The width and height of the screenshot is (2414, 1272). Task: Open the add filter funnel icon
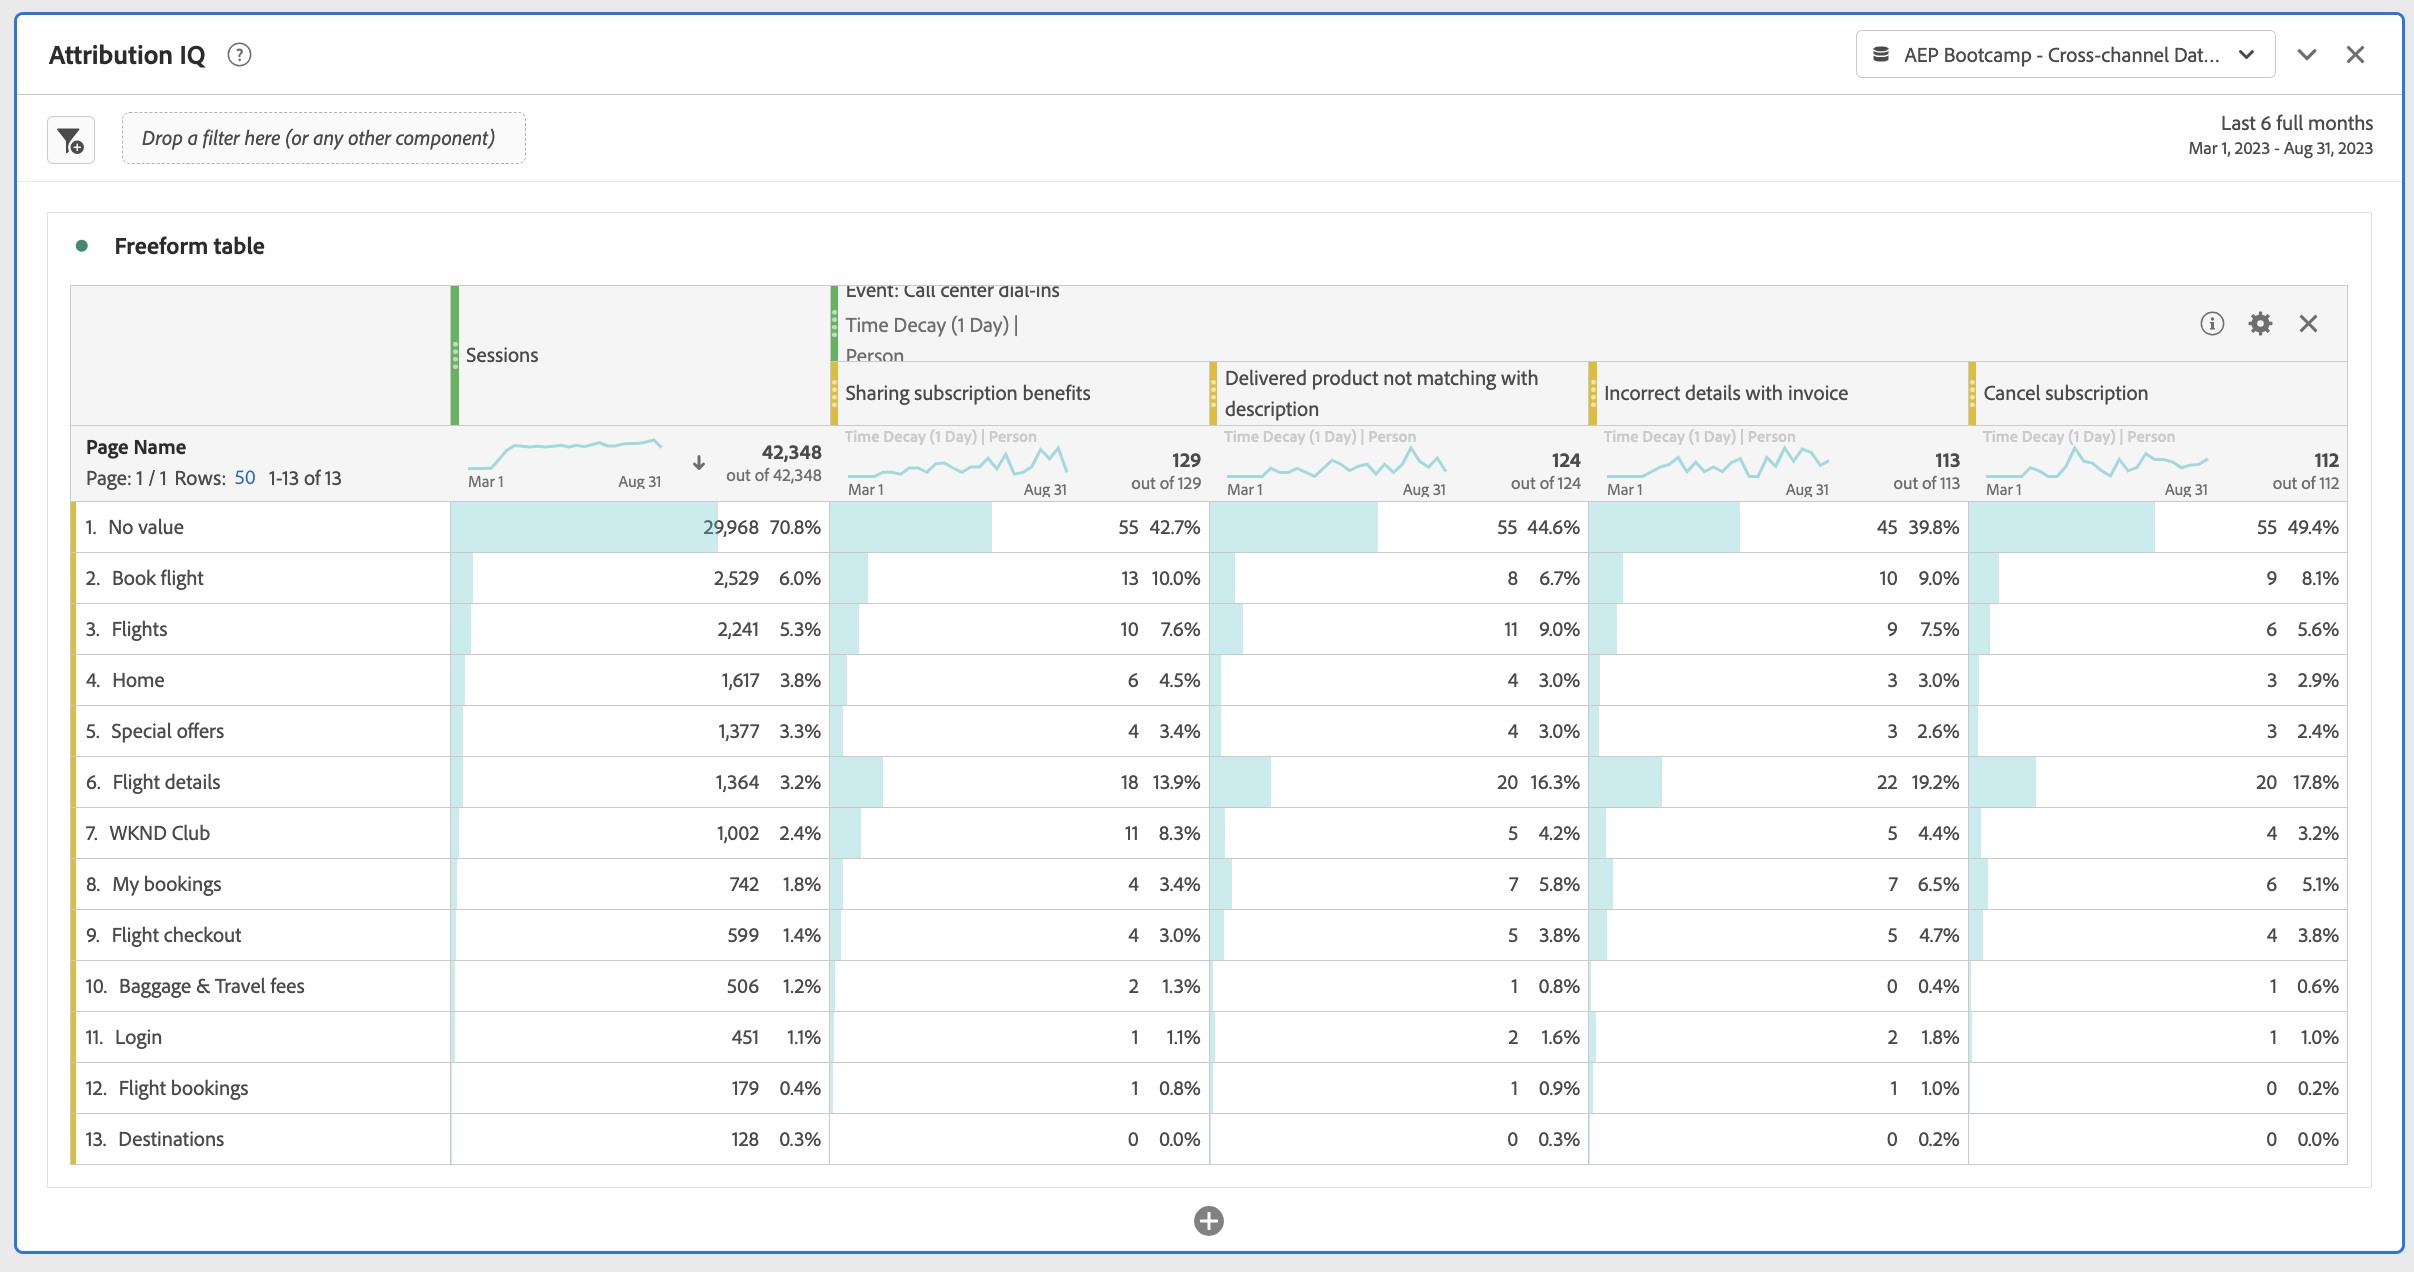(x=71, y=140)
